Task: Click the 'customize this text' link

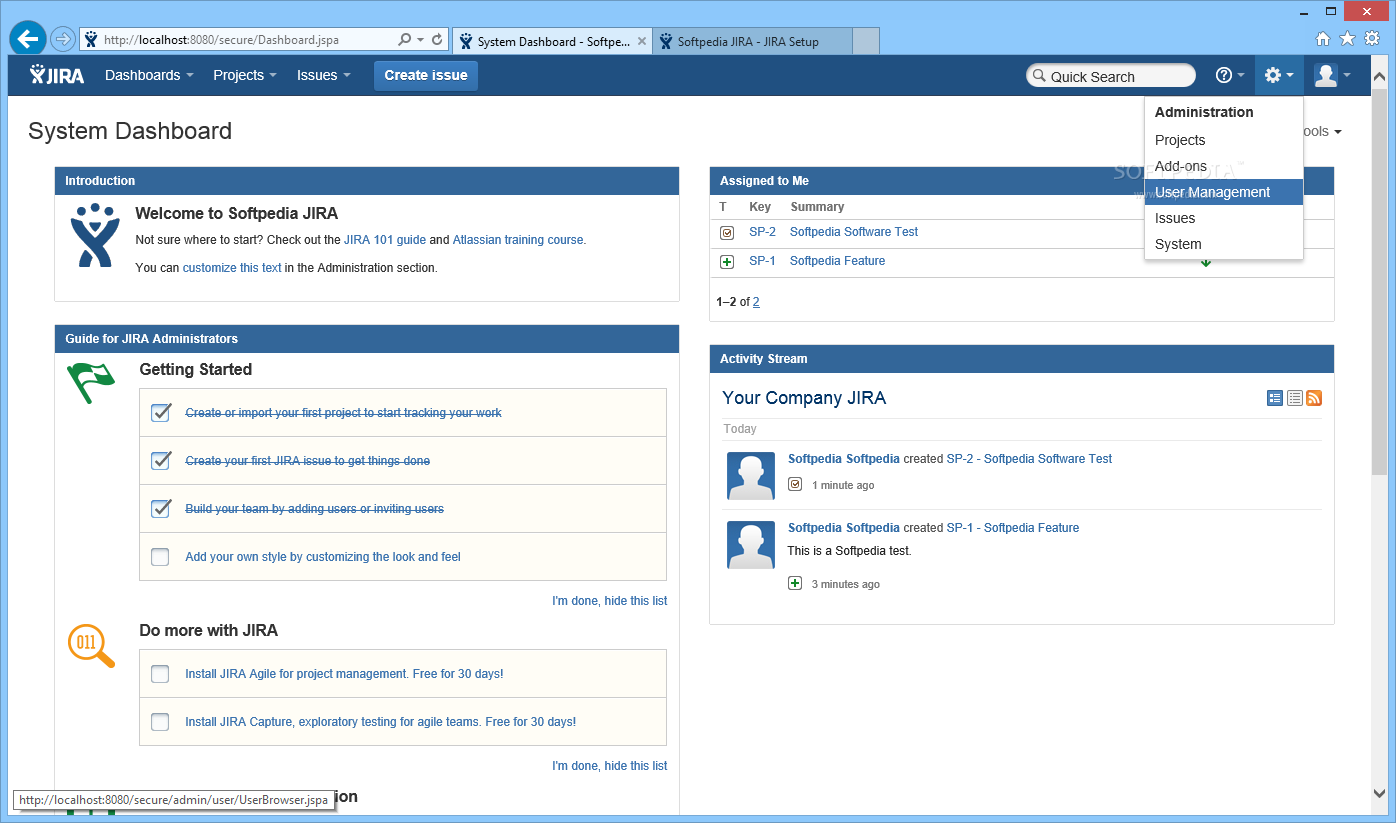Action: 232,268
